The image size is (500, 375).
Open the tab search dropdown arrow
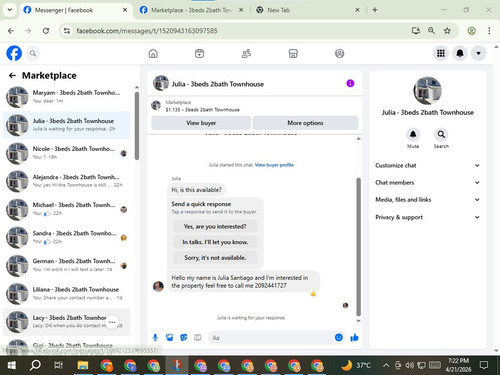pos(10,10)
